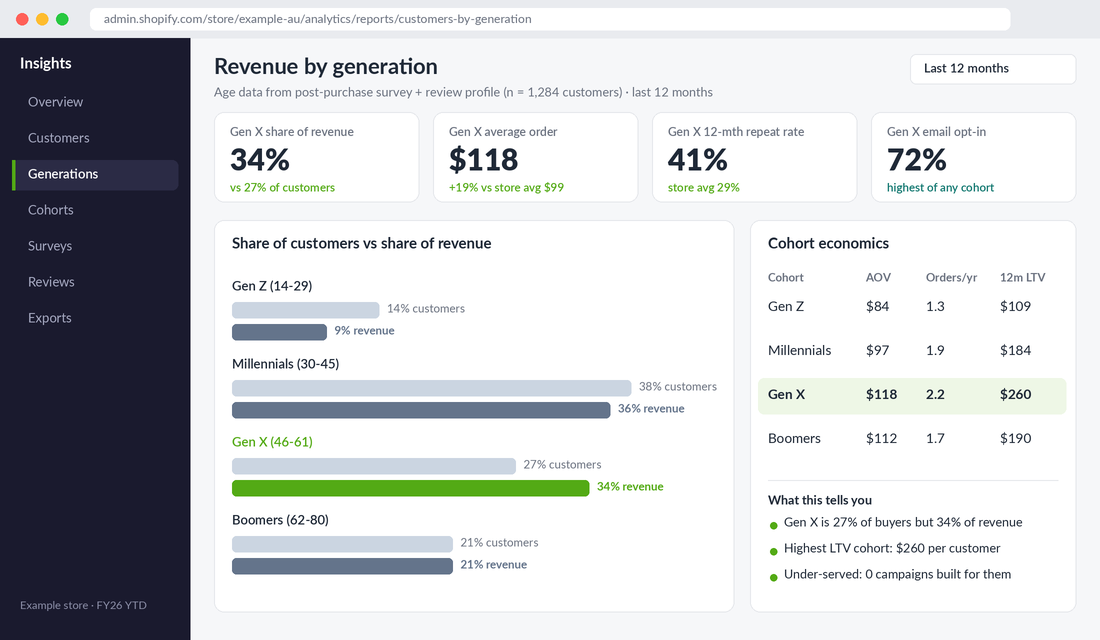Click the 12m LTV column header
Viewport: 1100px width, 640px height.
tap(1022, 277)
